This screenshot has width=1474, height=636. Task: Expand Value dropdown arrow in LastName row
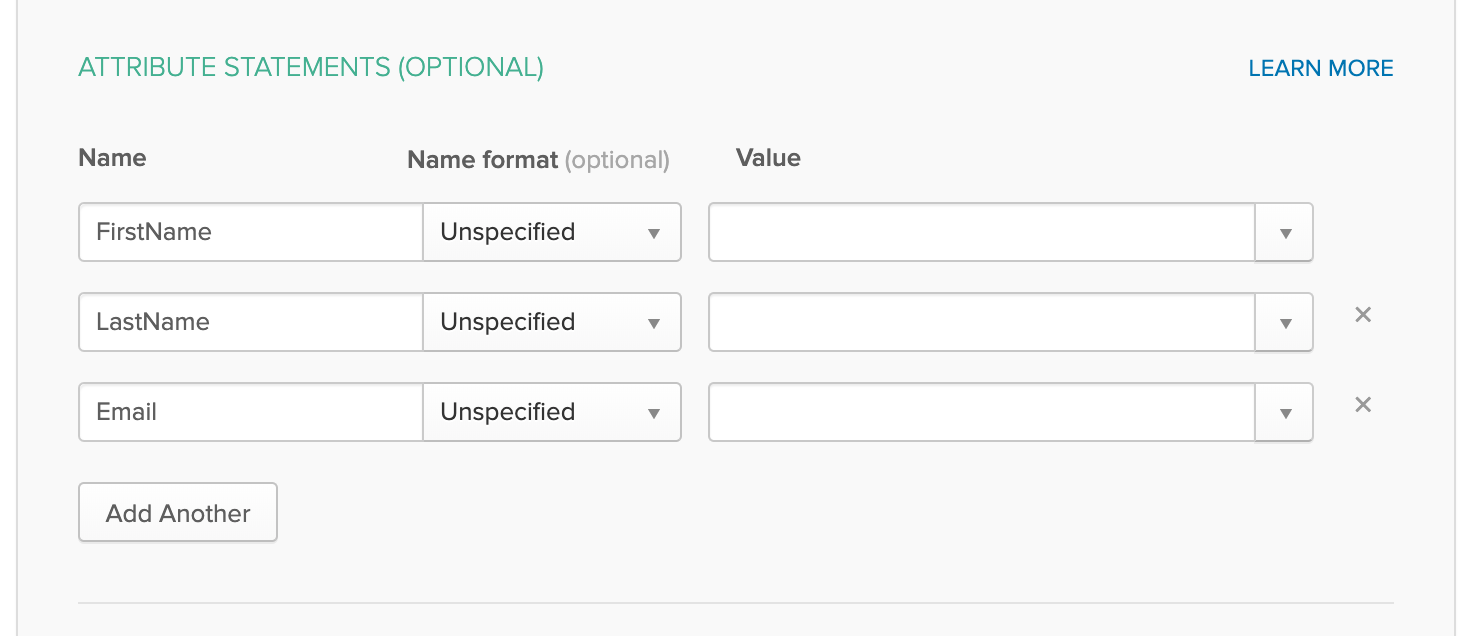click(x=1285, y=323)
